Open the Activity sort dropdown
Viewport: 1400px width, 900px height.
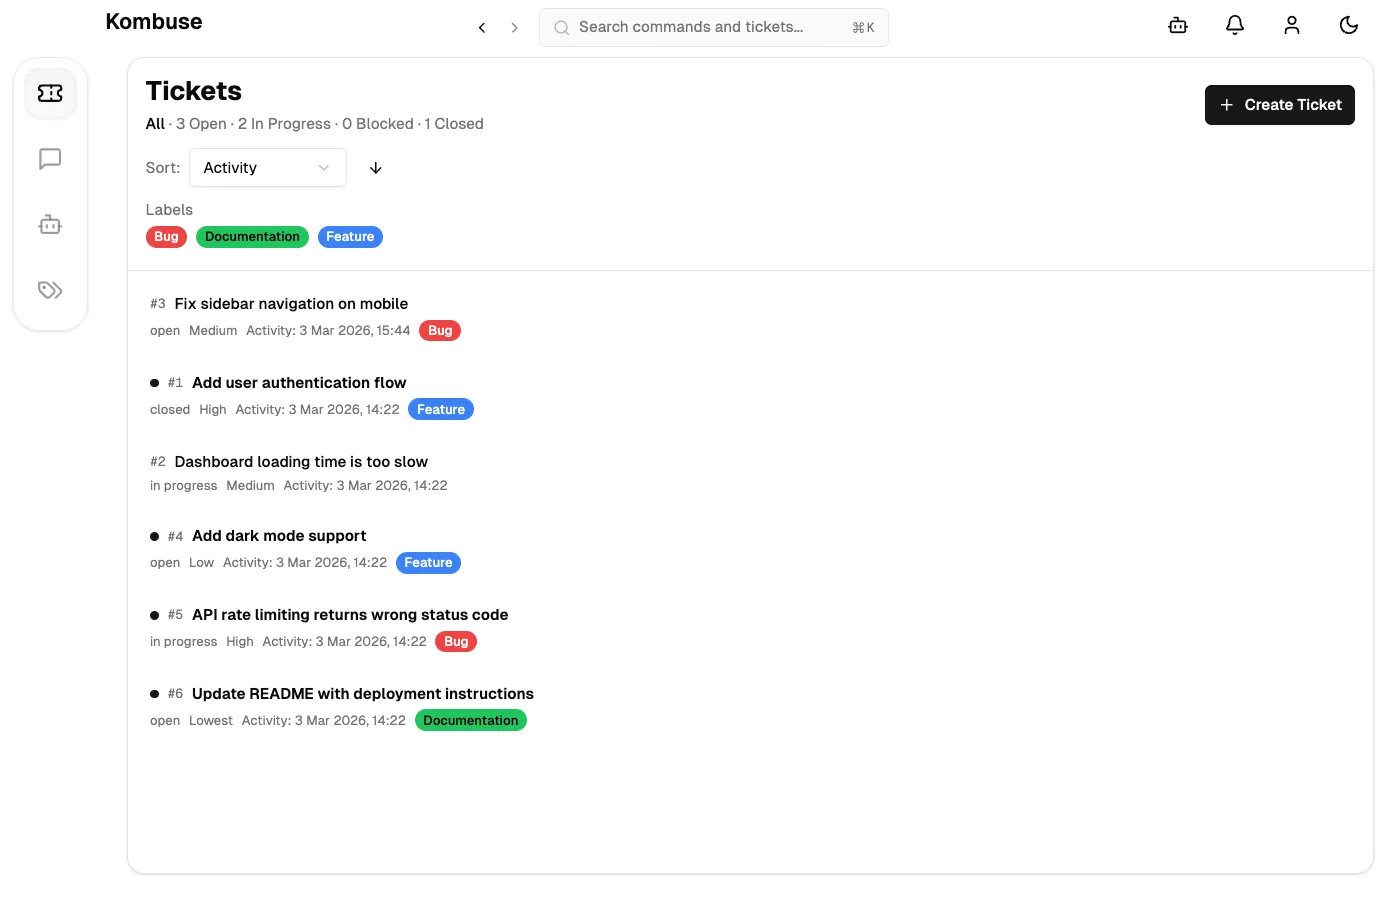[x=267, y=168]
